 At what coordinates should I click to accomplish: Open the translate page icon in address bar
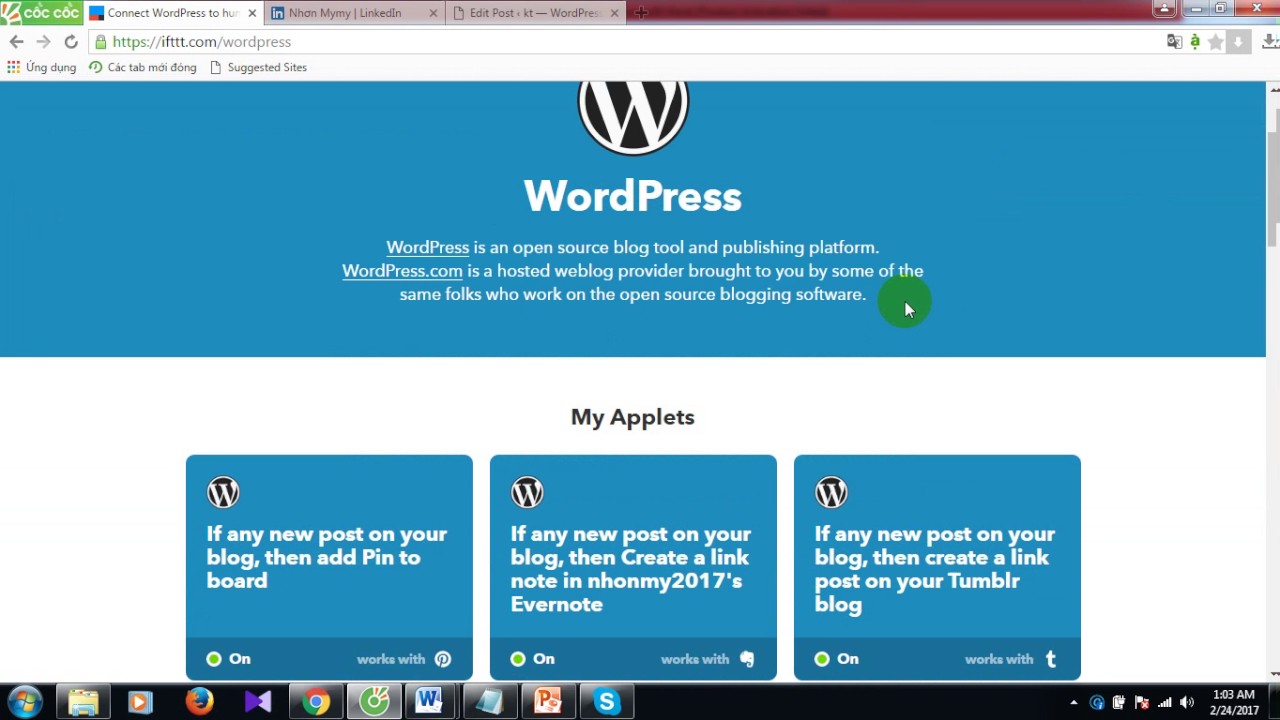[x=1174, y=42]
